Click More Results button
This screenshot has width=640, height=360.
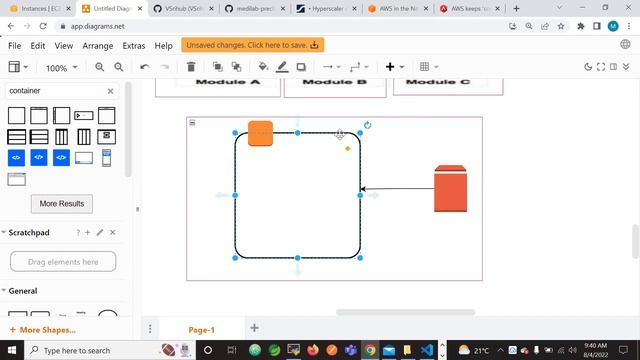(62, 204)
